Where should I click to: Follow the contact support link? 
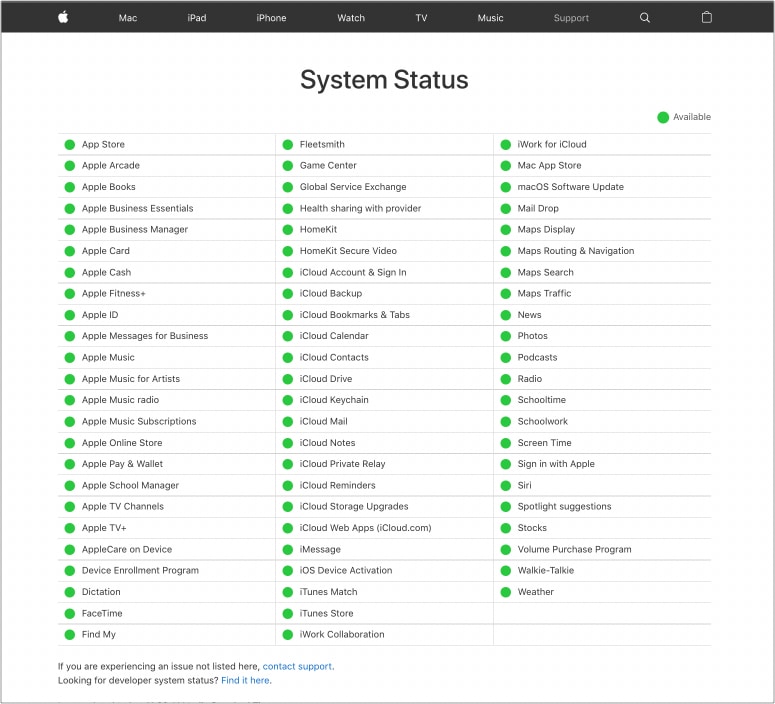click(x=298, y=666)
